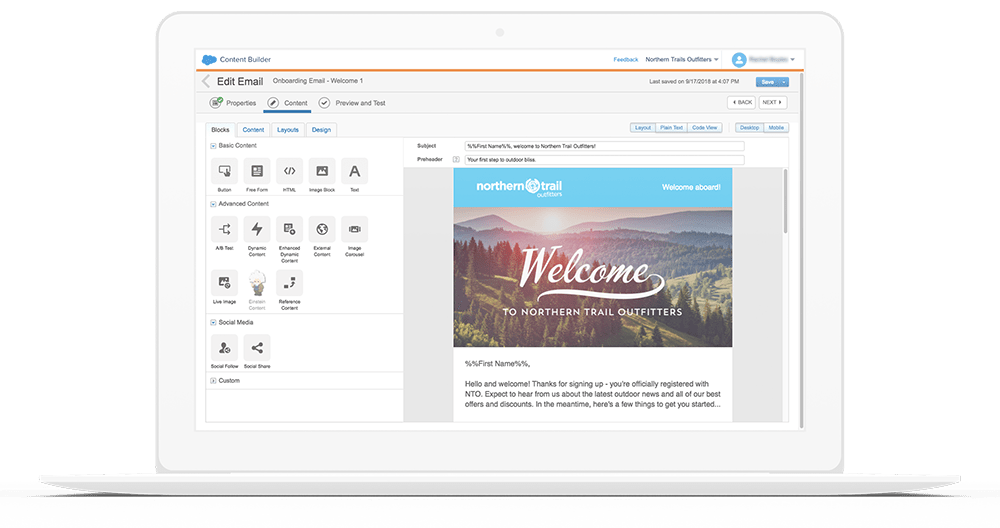Image resolution: width=1000 pixels, height=528 pixels.
Task: Click the 'Last saved on' timestamp
Action: tap(694, 82)
